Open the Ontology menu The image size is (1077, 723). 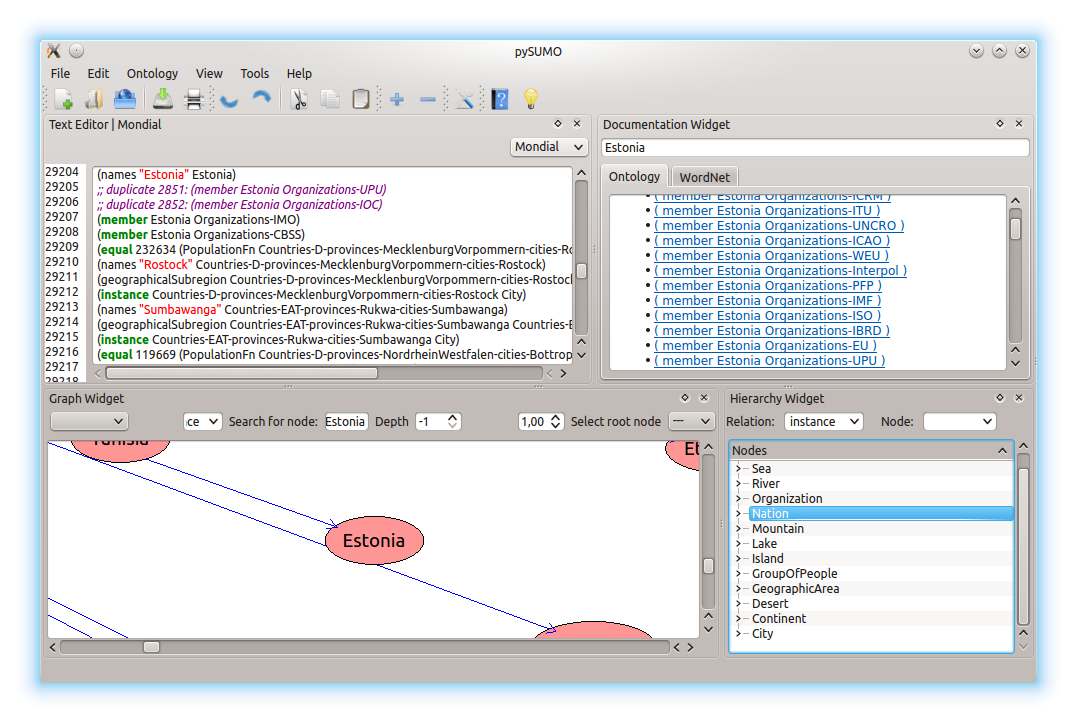152,73
